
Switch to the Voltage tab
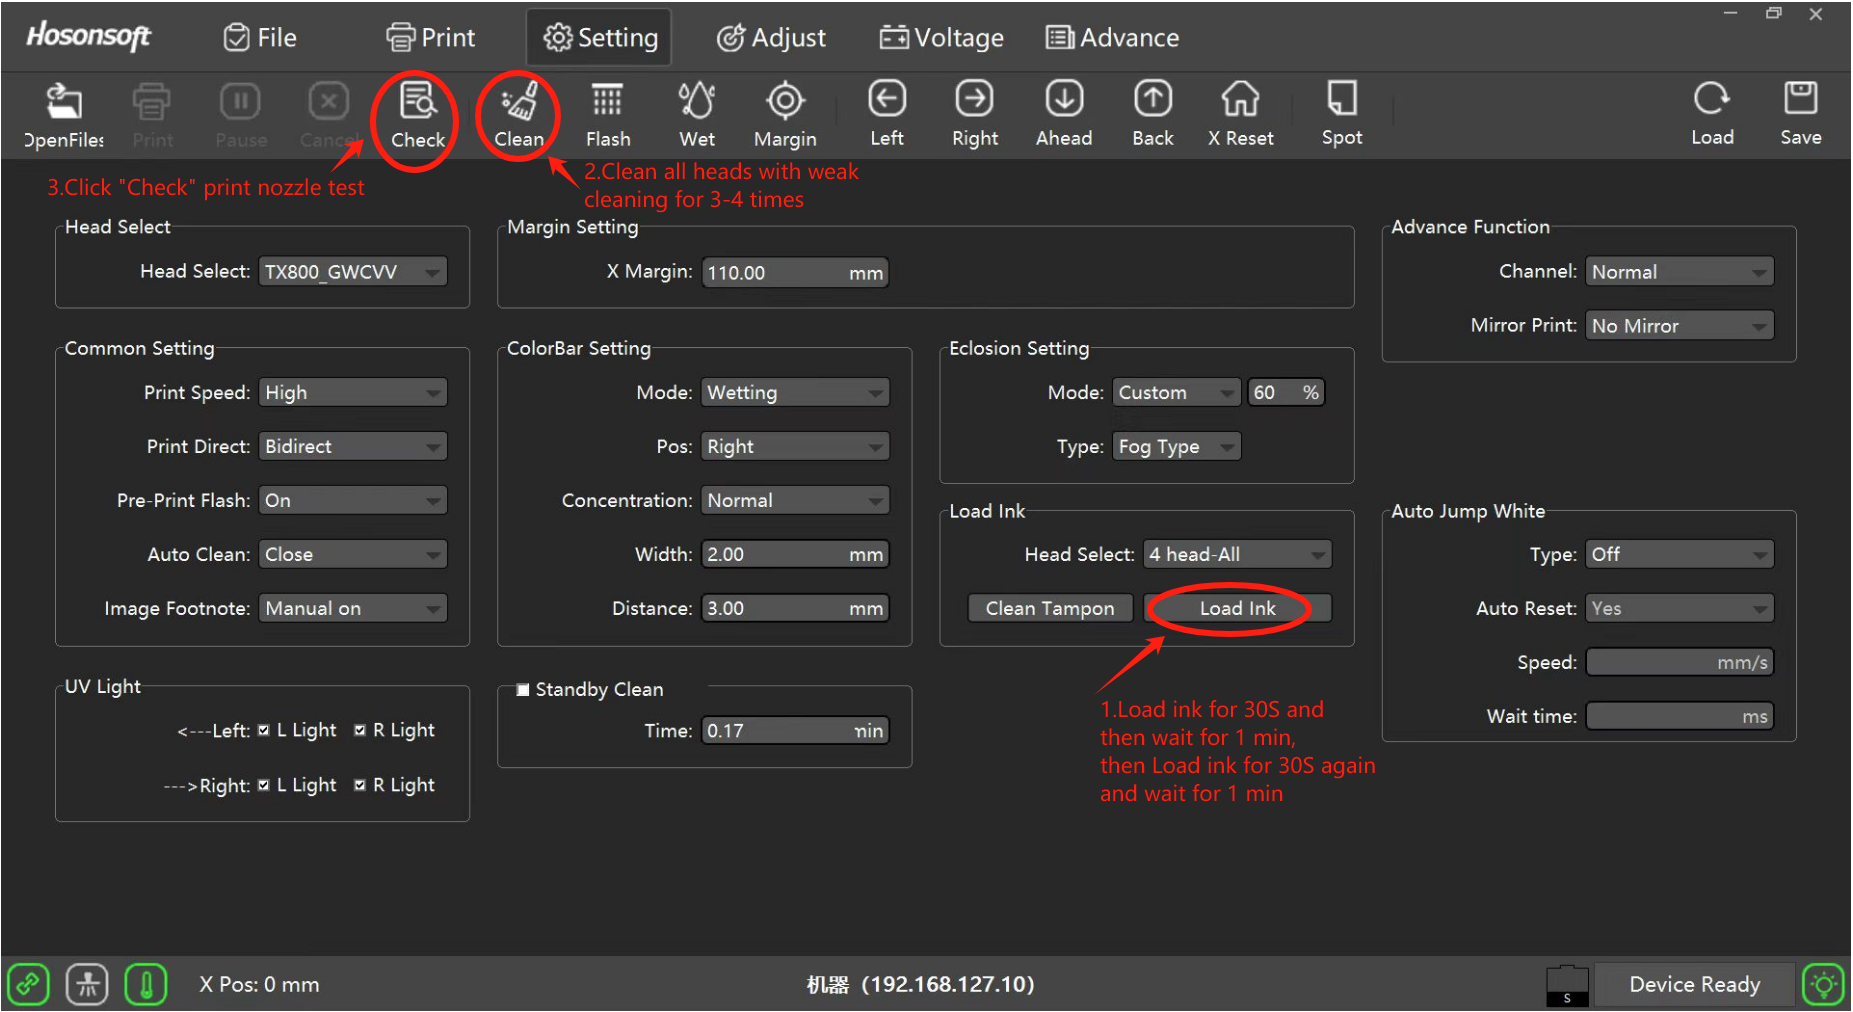(x=941, y=38)
